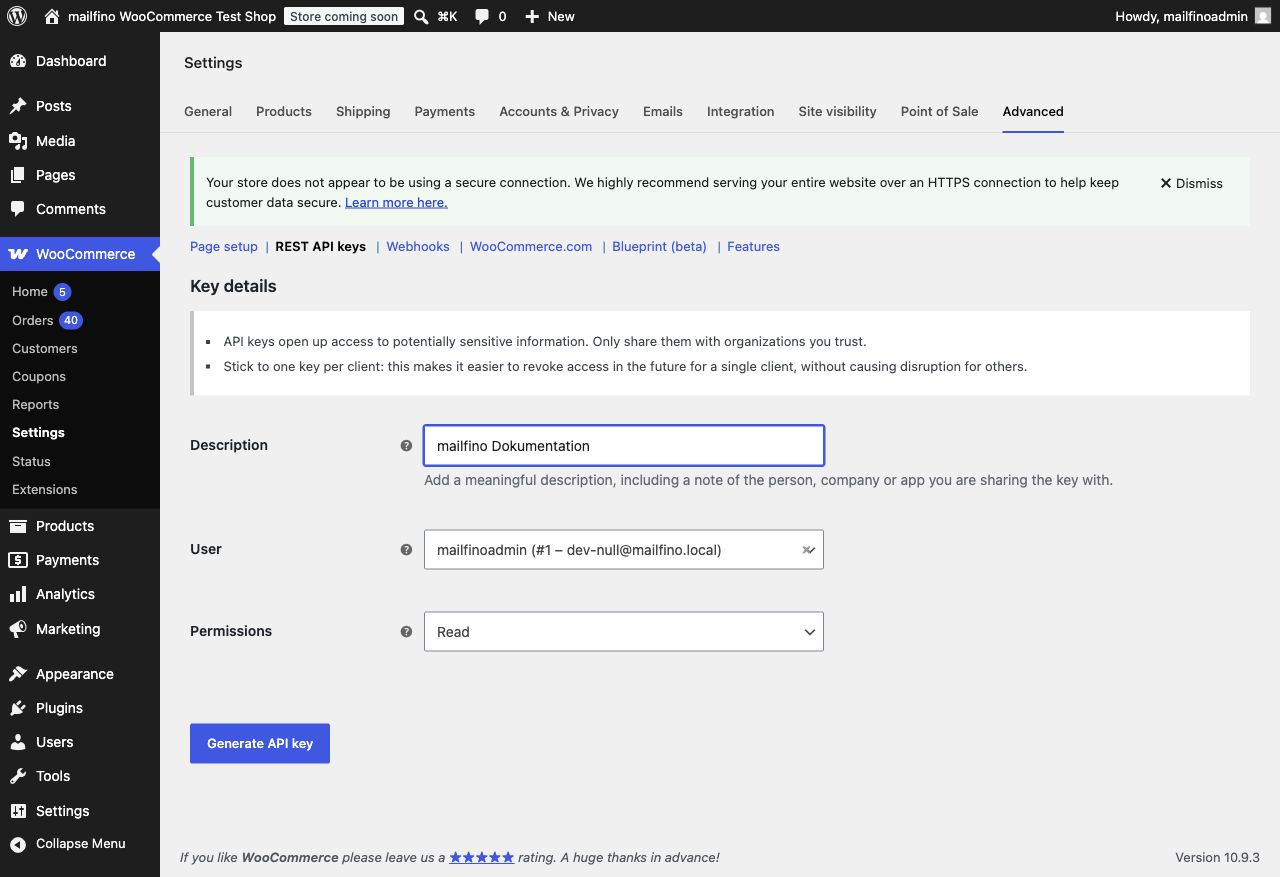
Task: Switch to the General settings tab
Action: [x=208, y=111]
